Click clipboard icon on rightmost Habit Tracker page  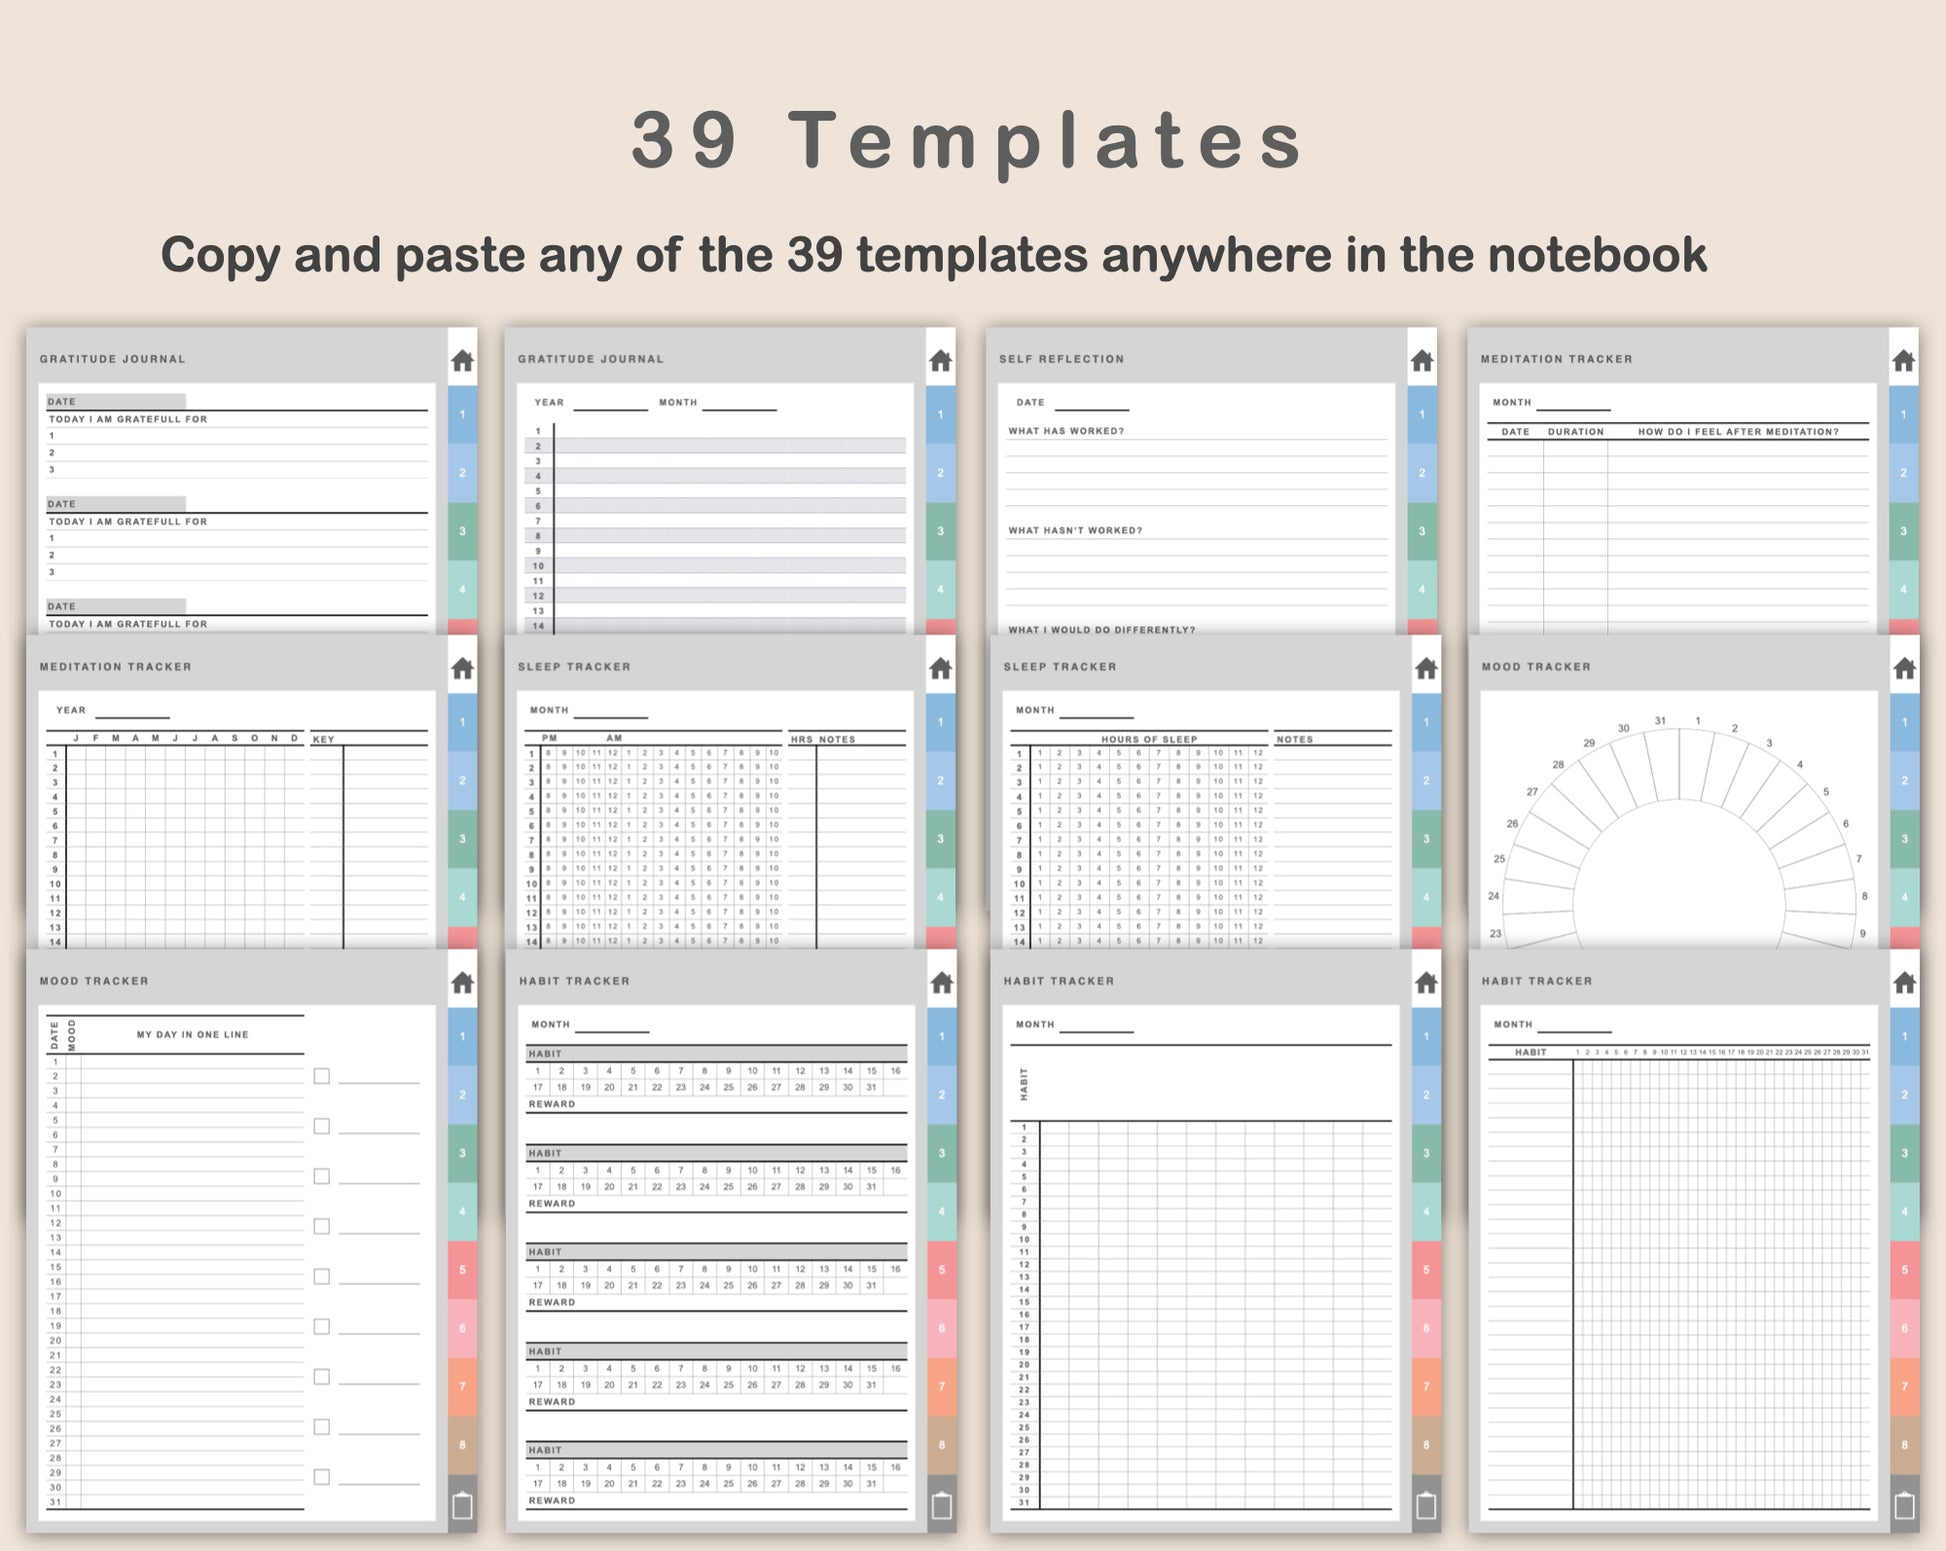[1904, 1505]
